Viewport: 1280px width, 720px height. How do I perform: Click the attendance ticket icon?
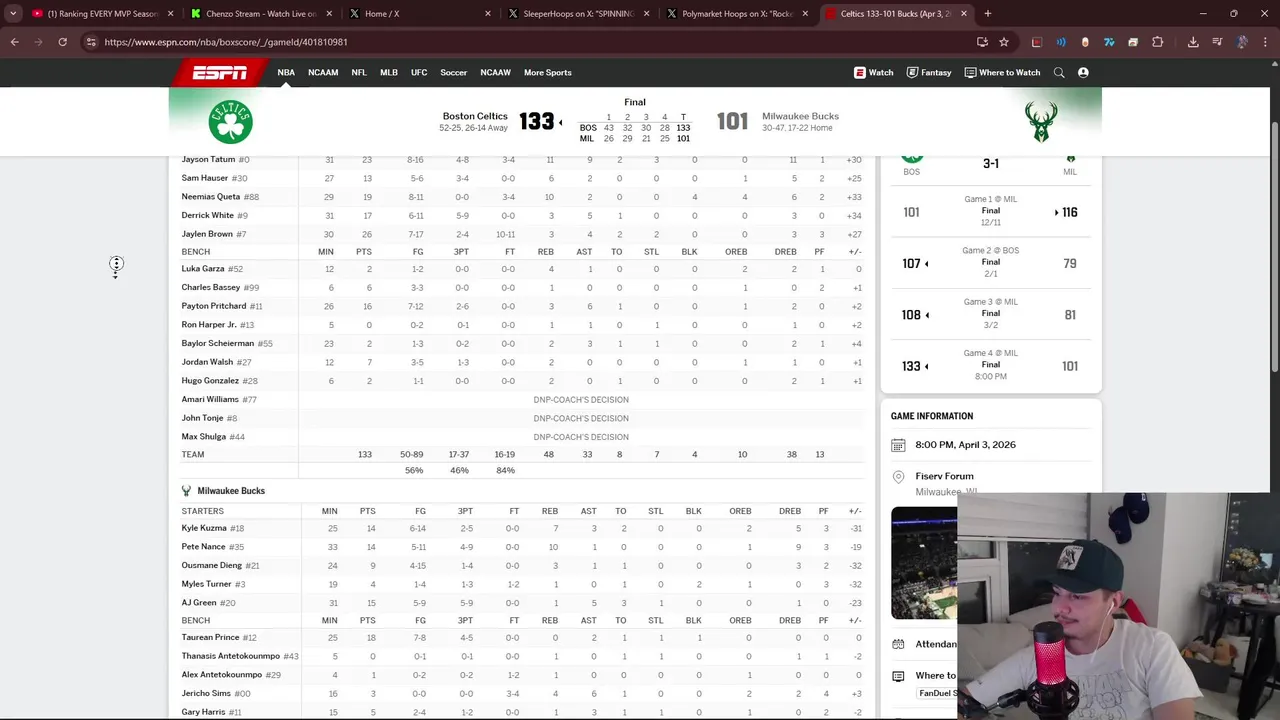point(898,644)
